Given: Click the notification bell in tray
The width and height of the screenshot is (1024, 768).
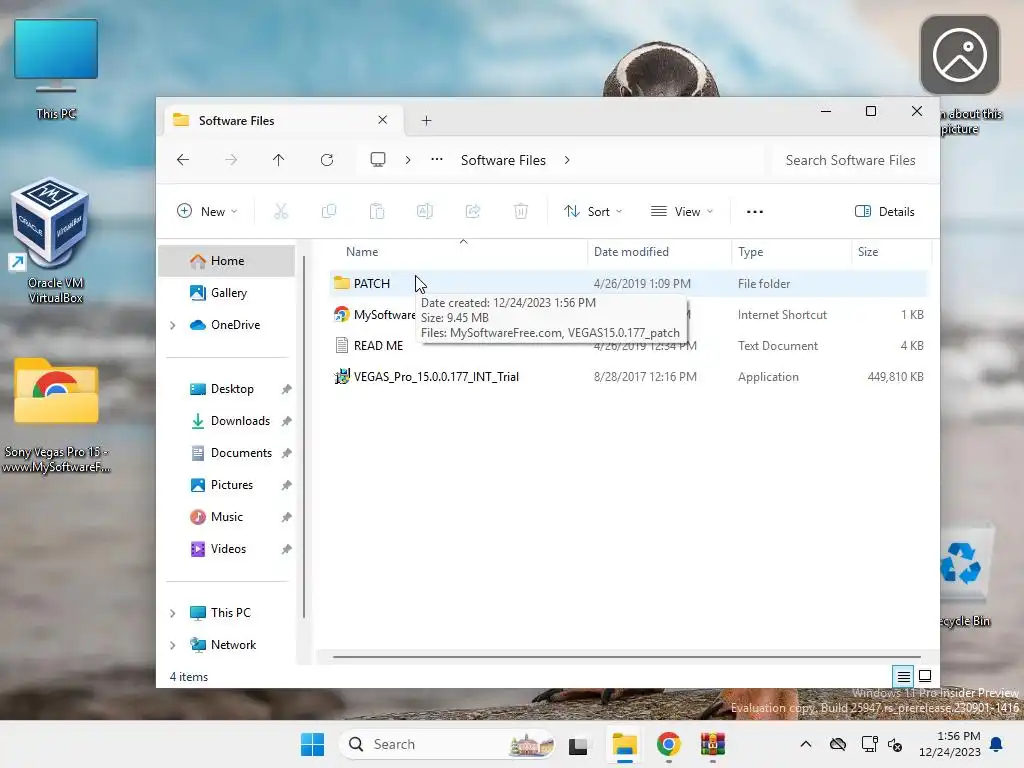Looking at the screenshot, I should click(x=996, y=744).
